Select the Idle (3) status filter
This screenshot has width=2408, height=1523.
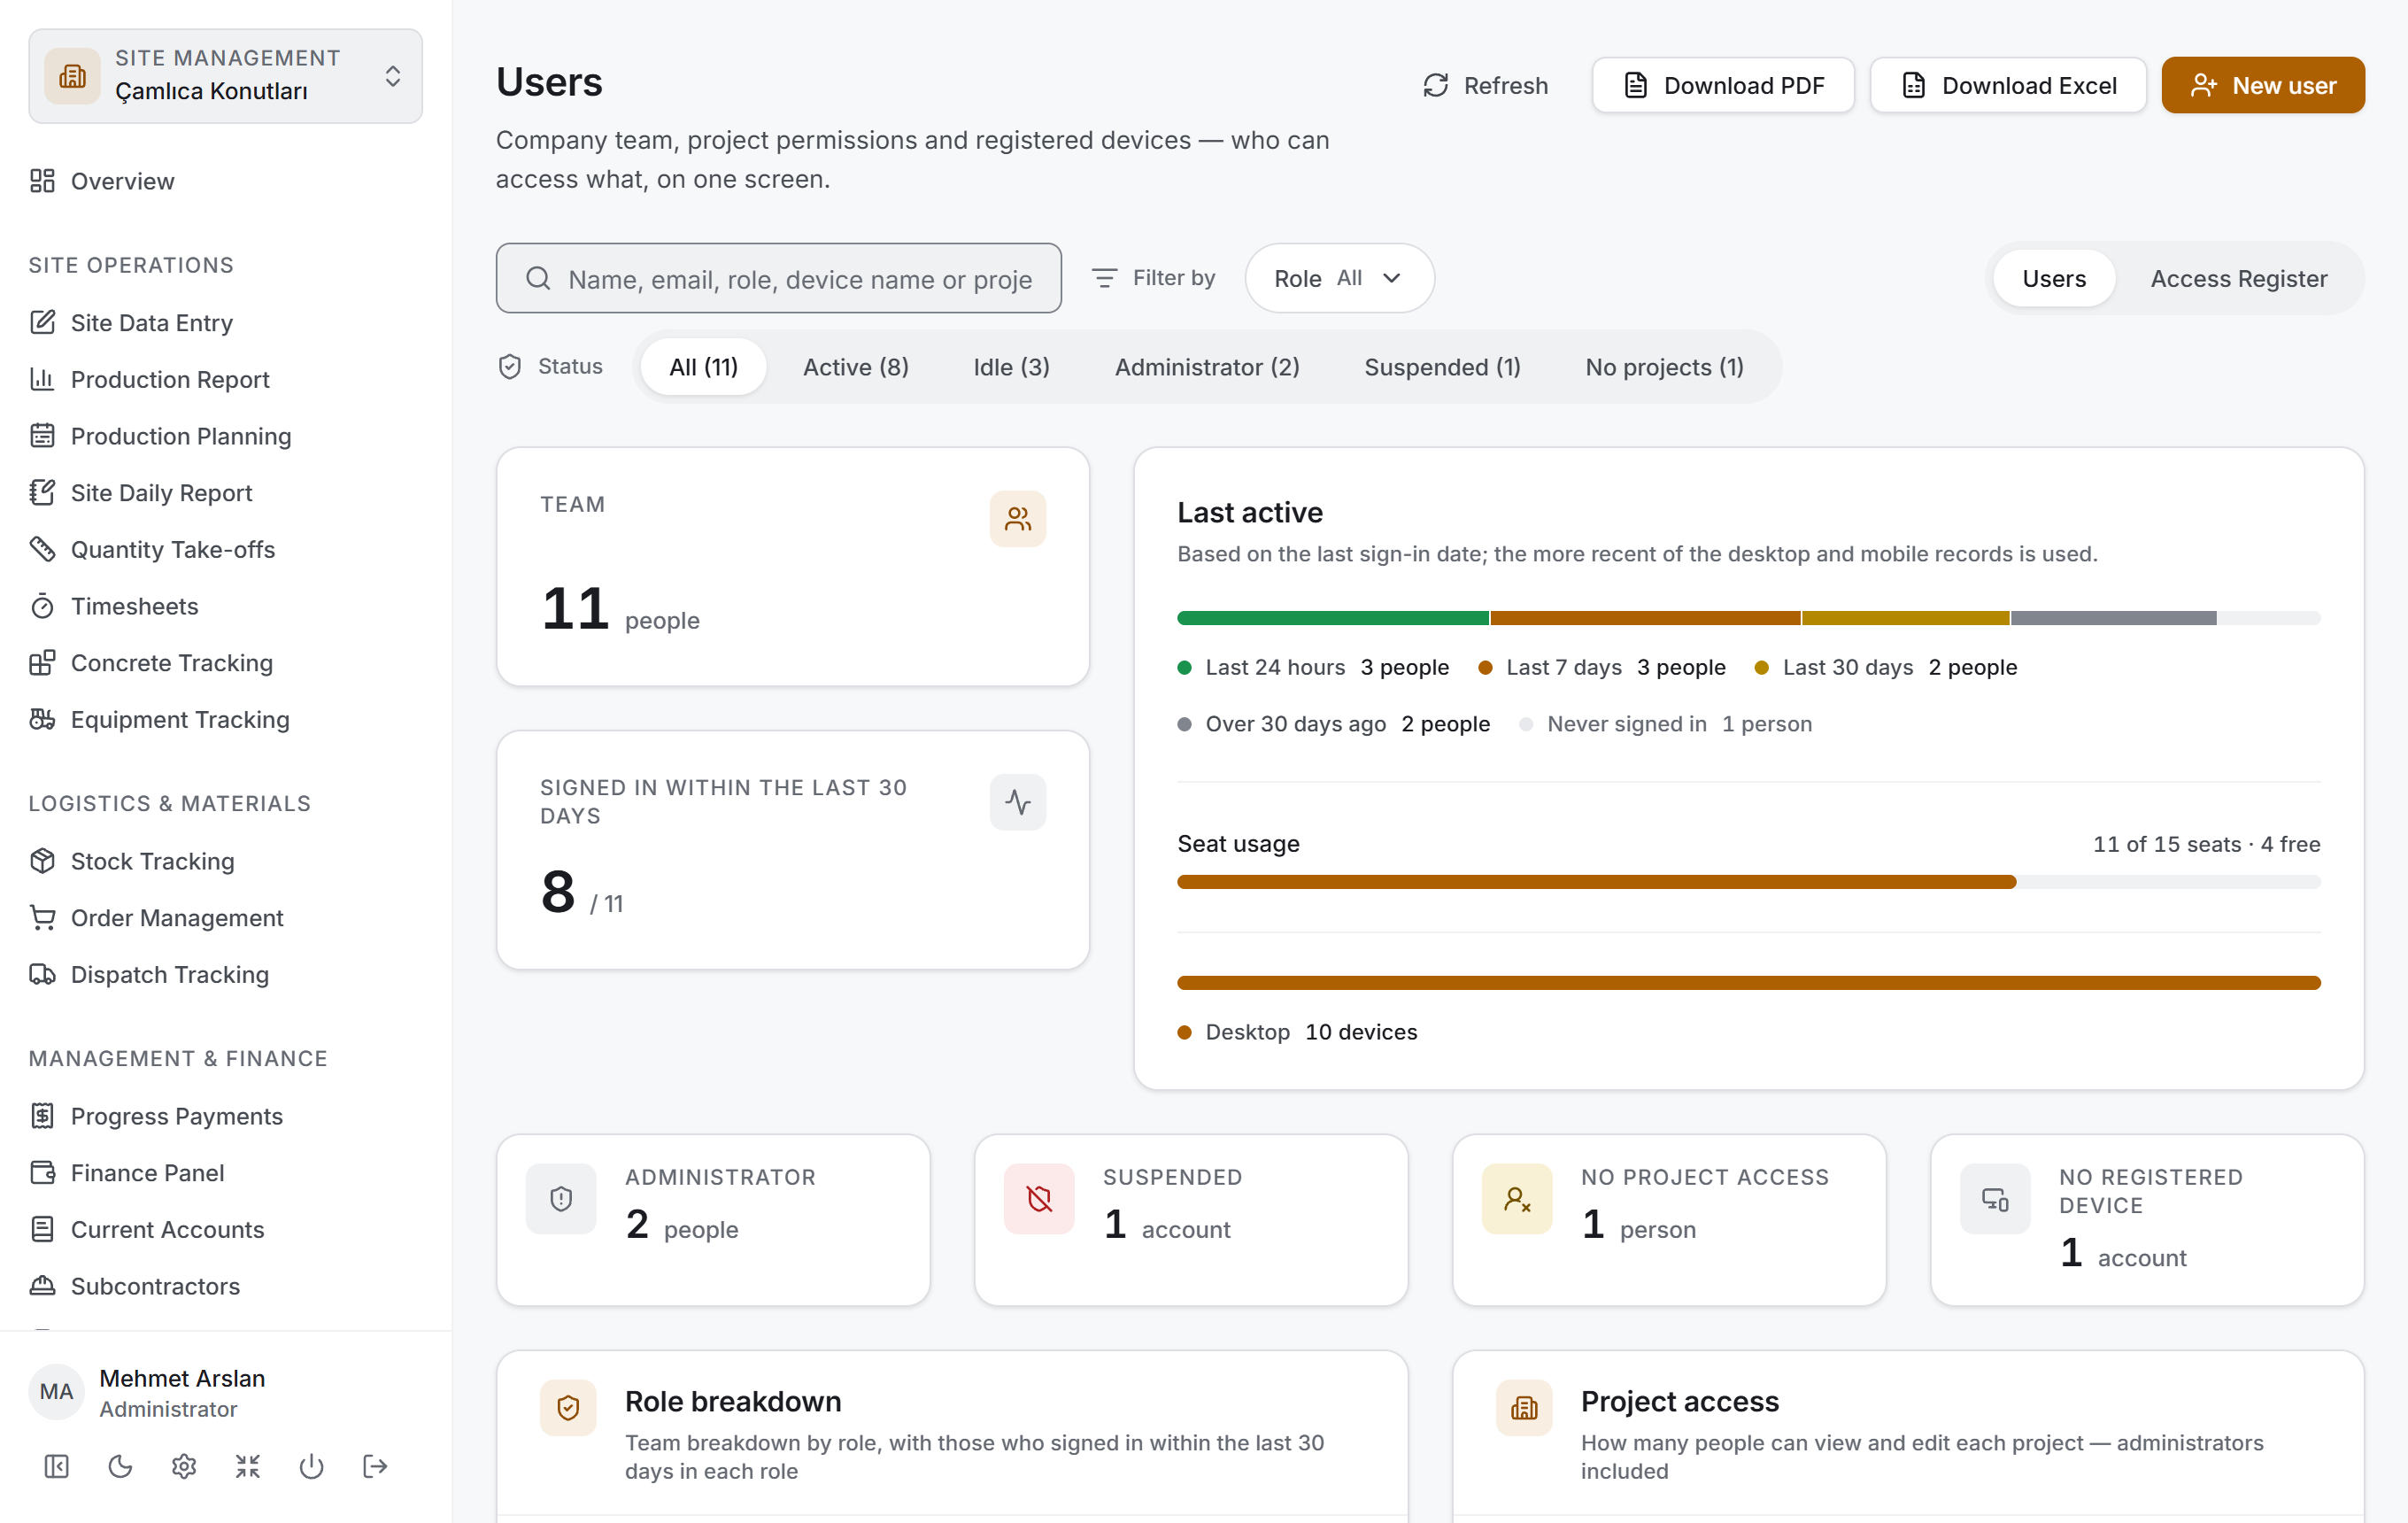click(1011, 367)
